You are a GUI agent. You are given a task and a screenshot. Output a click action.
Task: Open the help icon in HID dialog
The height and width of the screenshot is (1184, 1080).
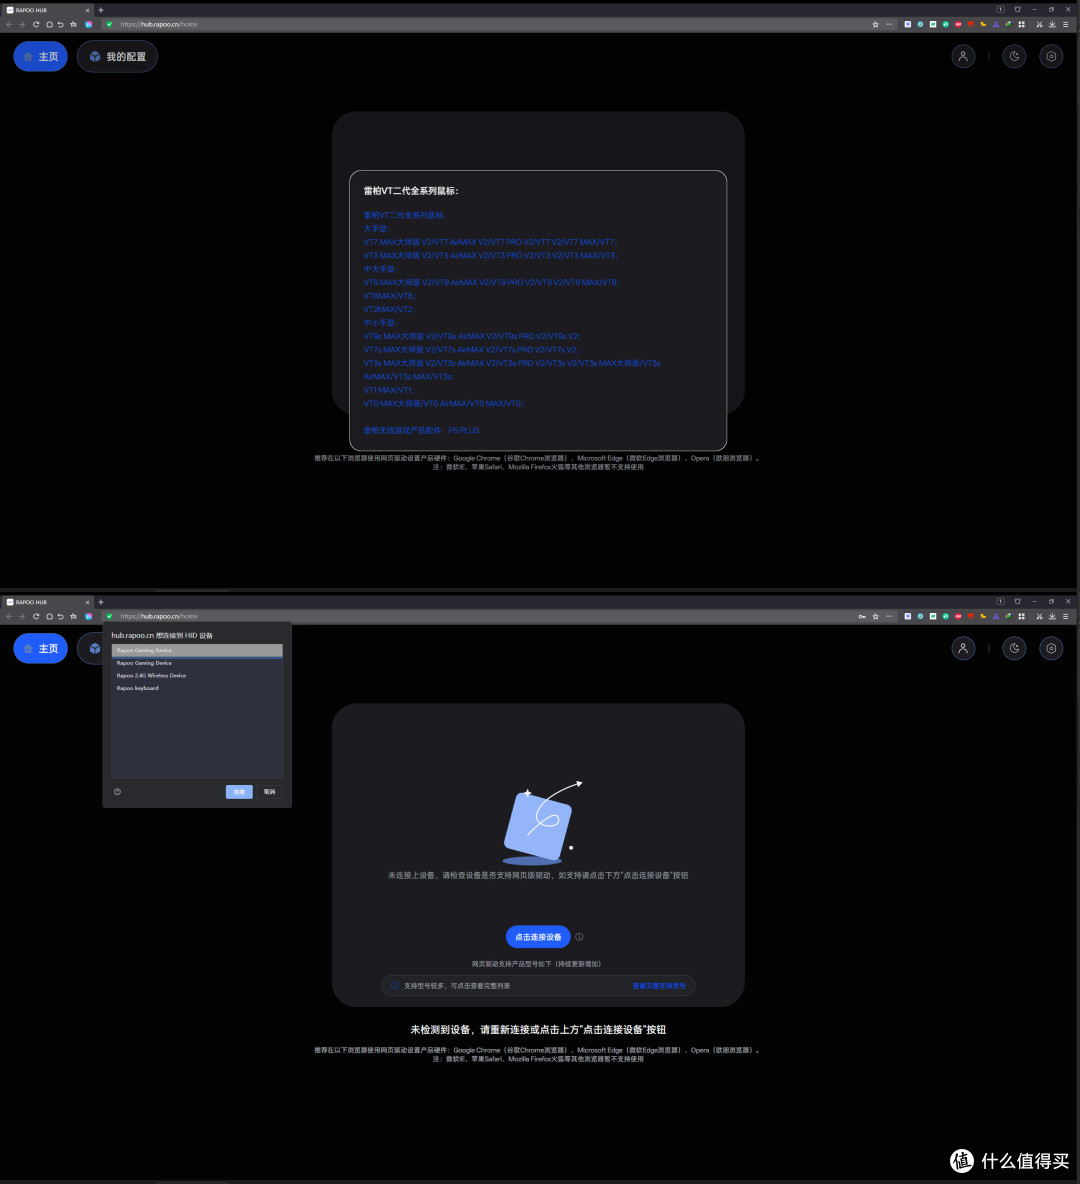click(x=117, y=791)
